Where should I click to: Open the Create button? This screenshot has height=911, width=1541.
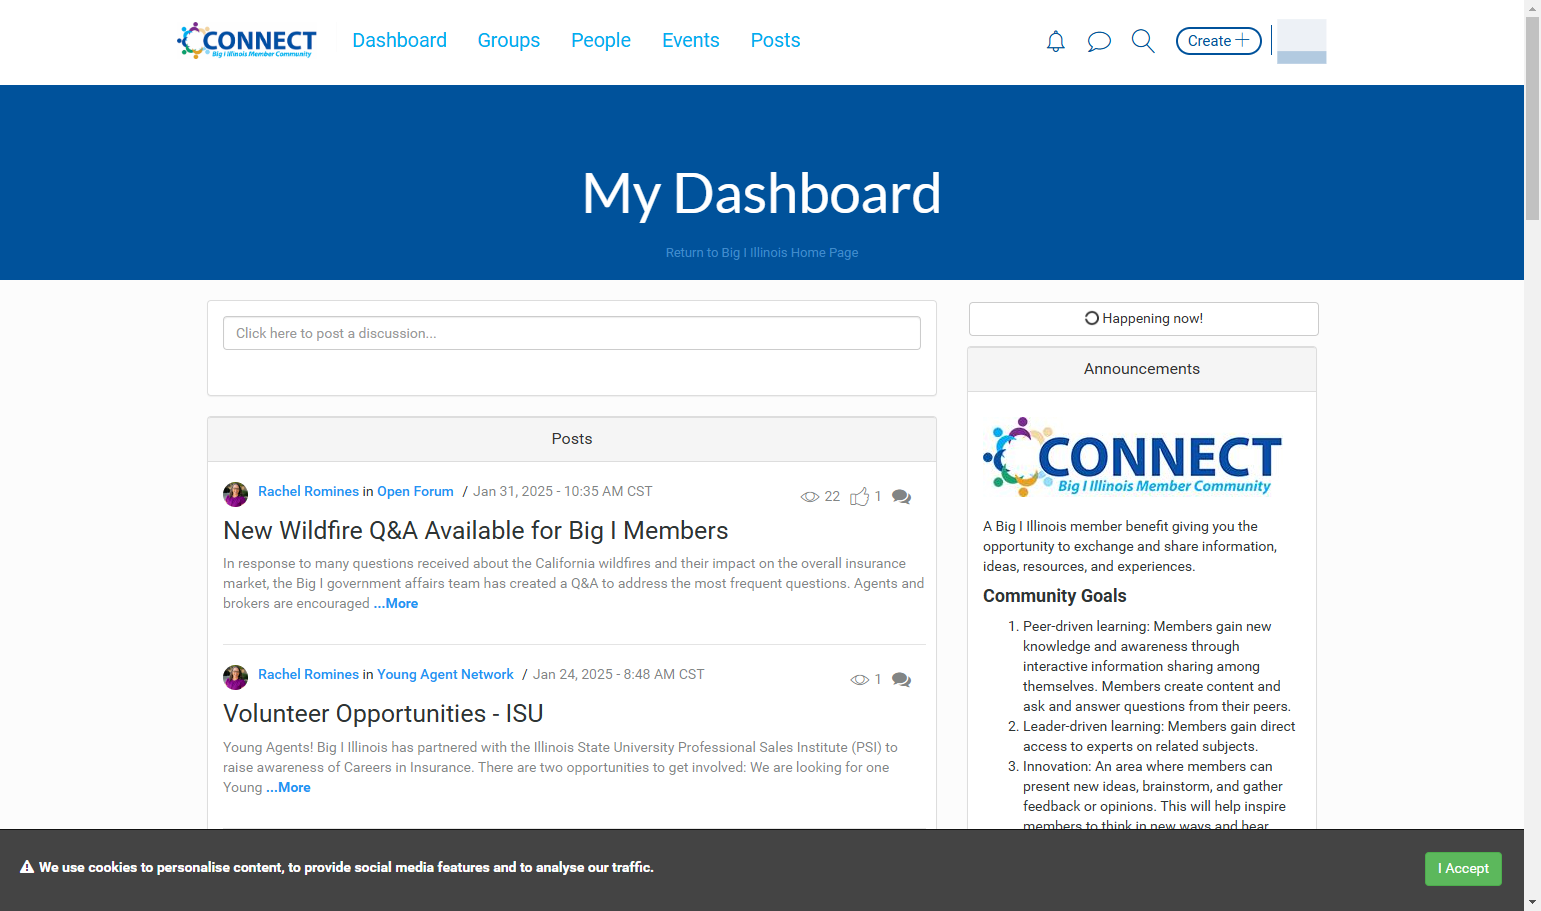1218,41
